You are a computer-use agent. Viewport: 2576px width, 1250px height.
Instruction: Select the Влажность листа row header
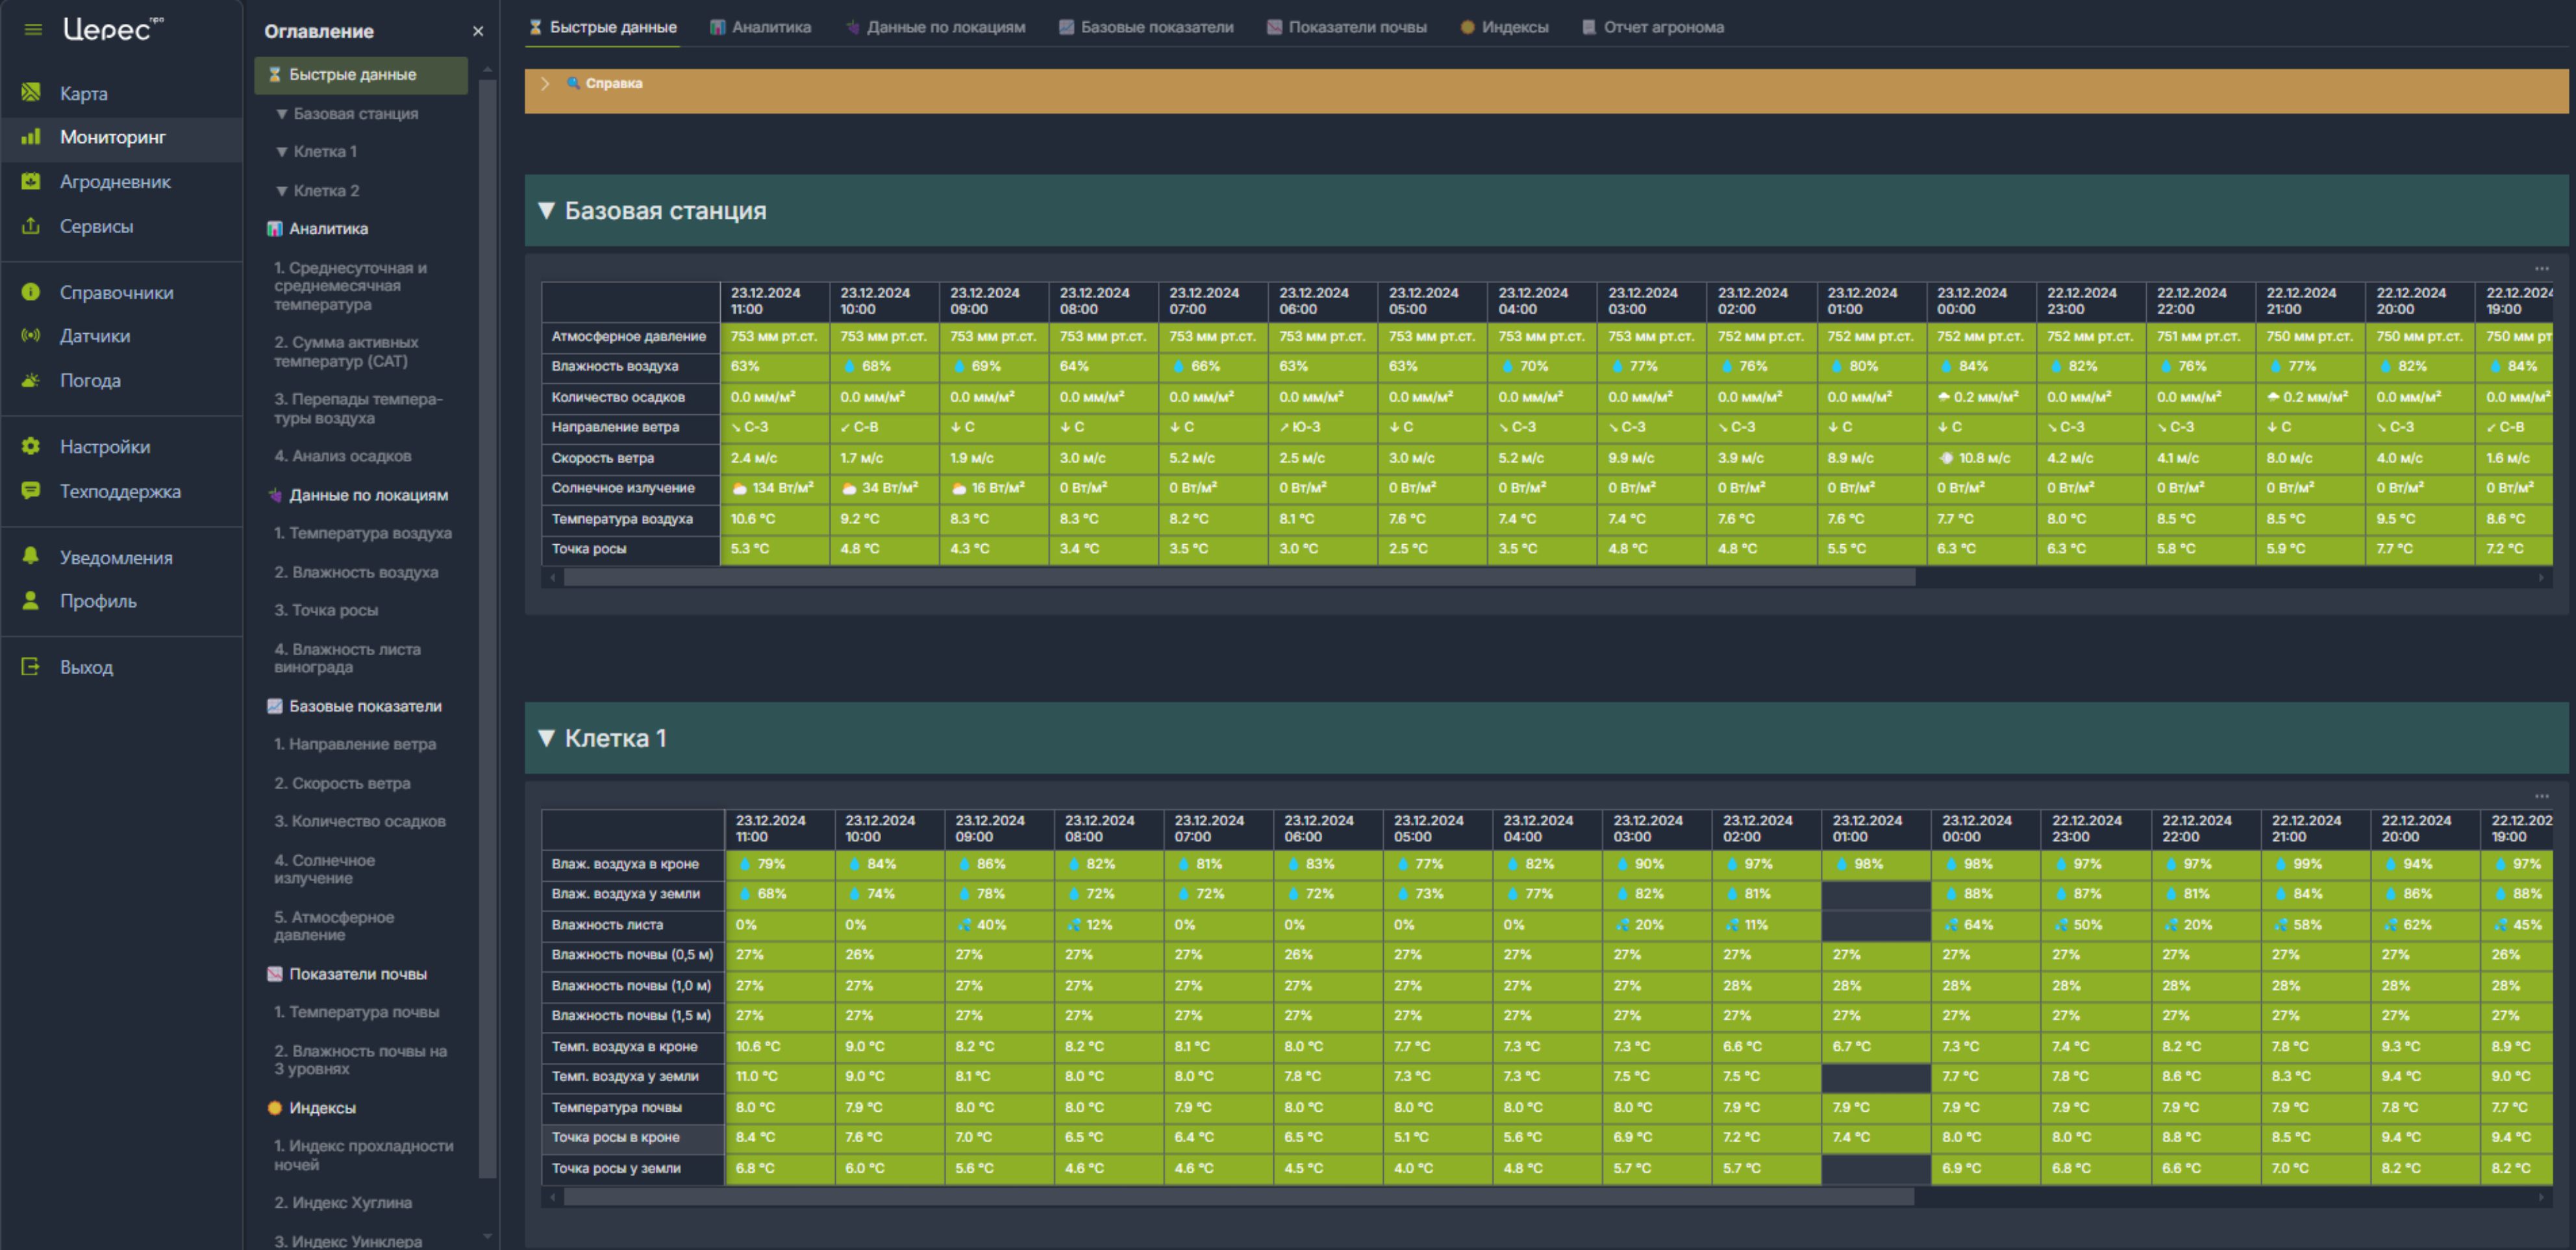coord(632,925)
